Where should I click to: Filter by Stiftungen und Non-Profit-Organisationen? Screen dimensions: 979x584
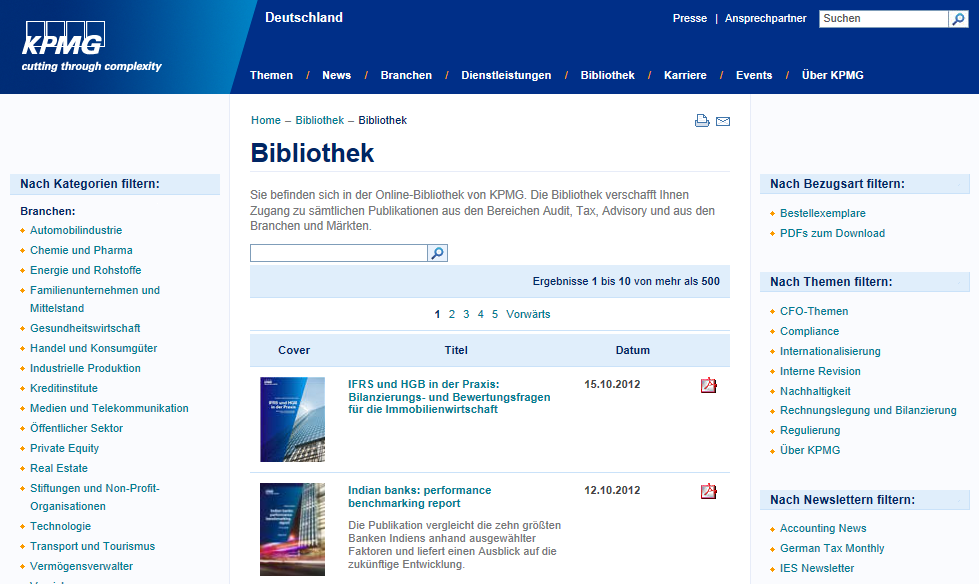pos(95,497)
